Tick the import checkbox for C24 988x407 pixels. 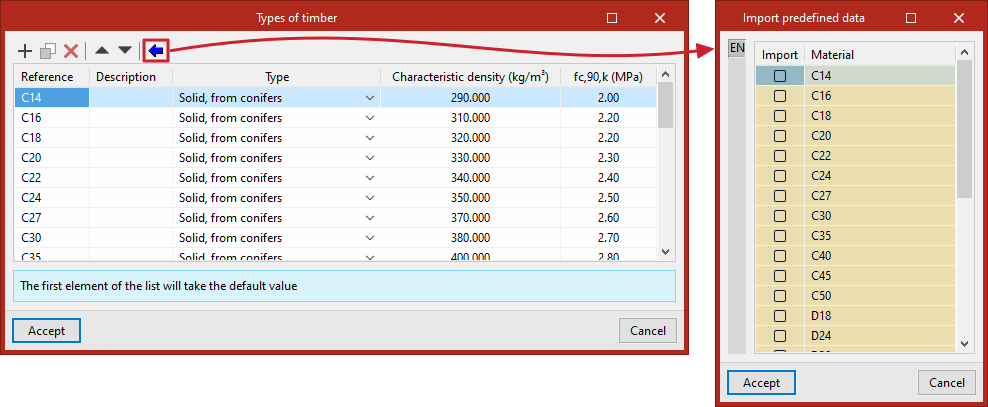point(780,176)
